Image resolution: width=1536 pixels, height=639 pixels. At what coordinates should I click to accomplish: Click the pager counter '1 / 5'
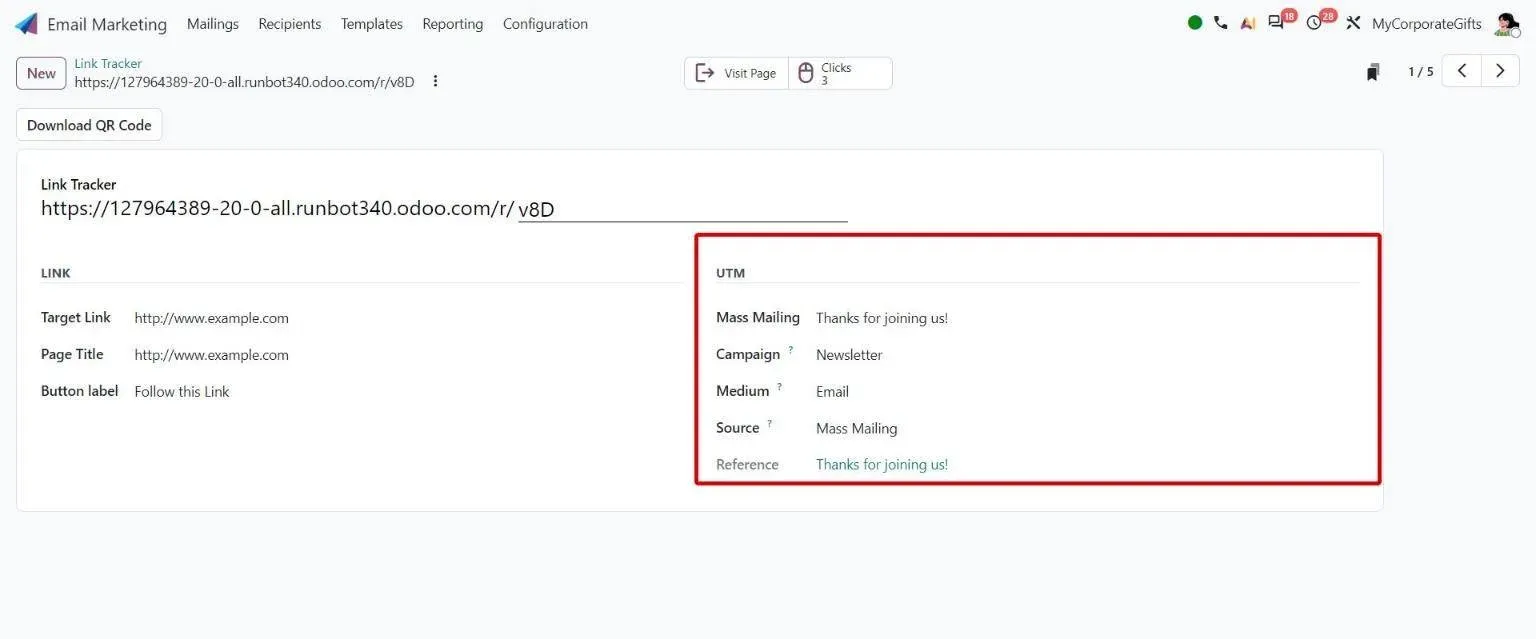(1421, 72)
